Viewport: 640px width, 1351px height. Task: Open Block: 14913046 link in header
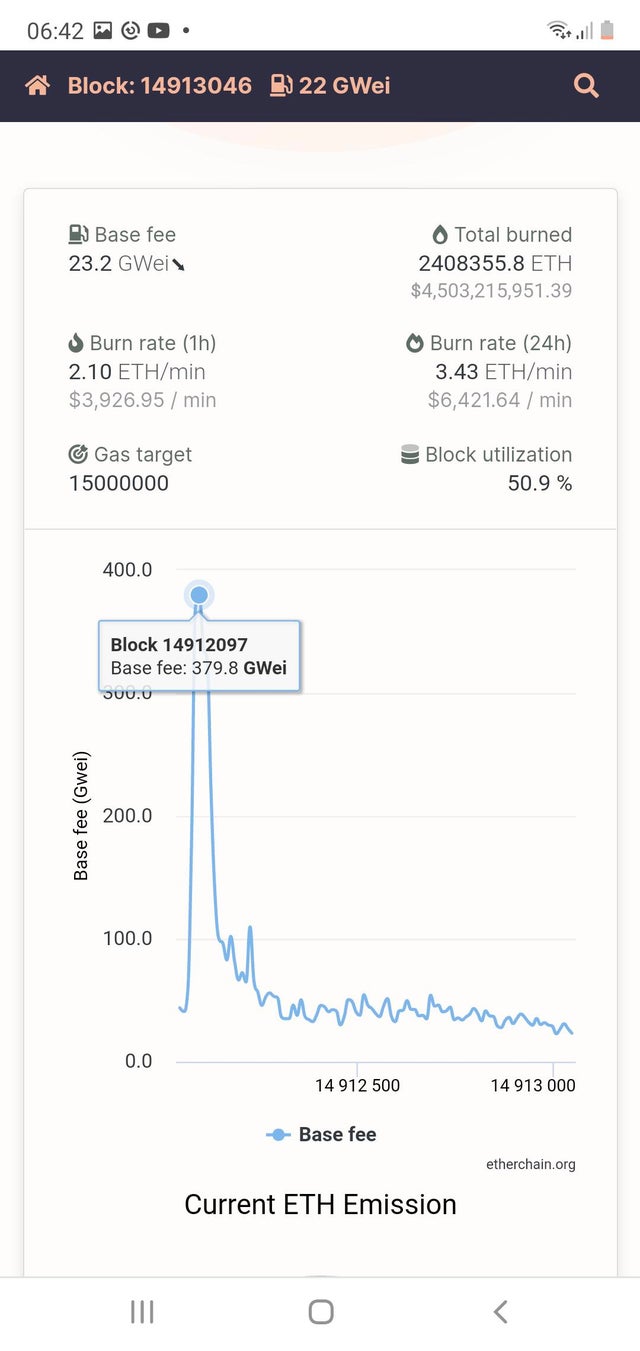point(159,86)
